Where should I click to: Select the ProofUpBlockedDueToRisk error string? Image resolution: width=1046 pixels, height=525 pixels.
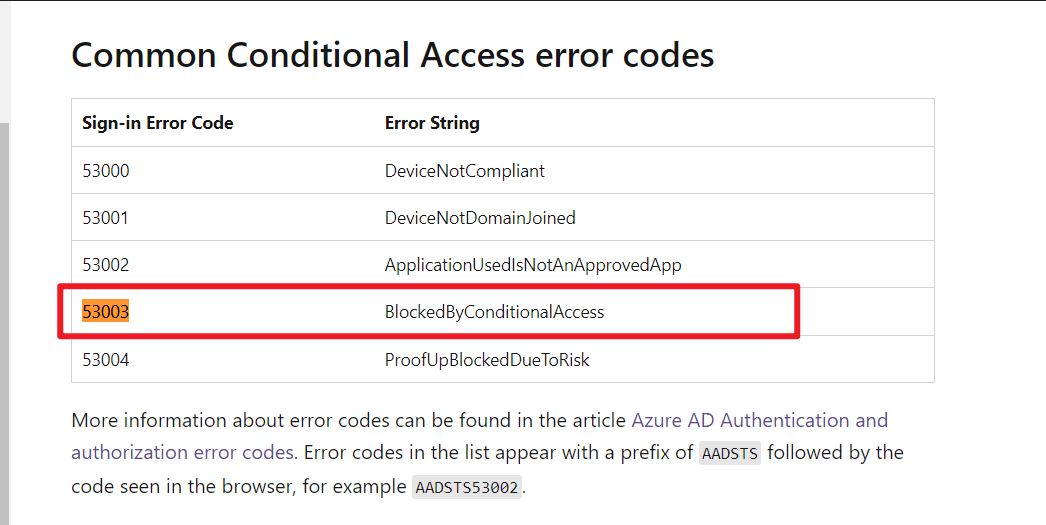(x=487, y=360)
